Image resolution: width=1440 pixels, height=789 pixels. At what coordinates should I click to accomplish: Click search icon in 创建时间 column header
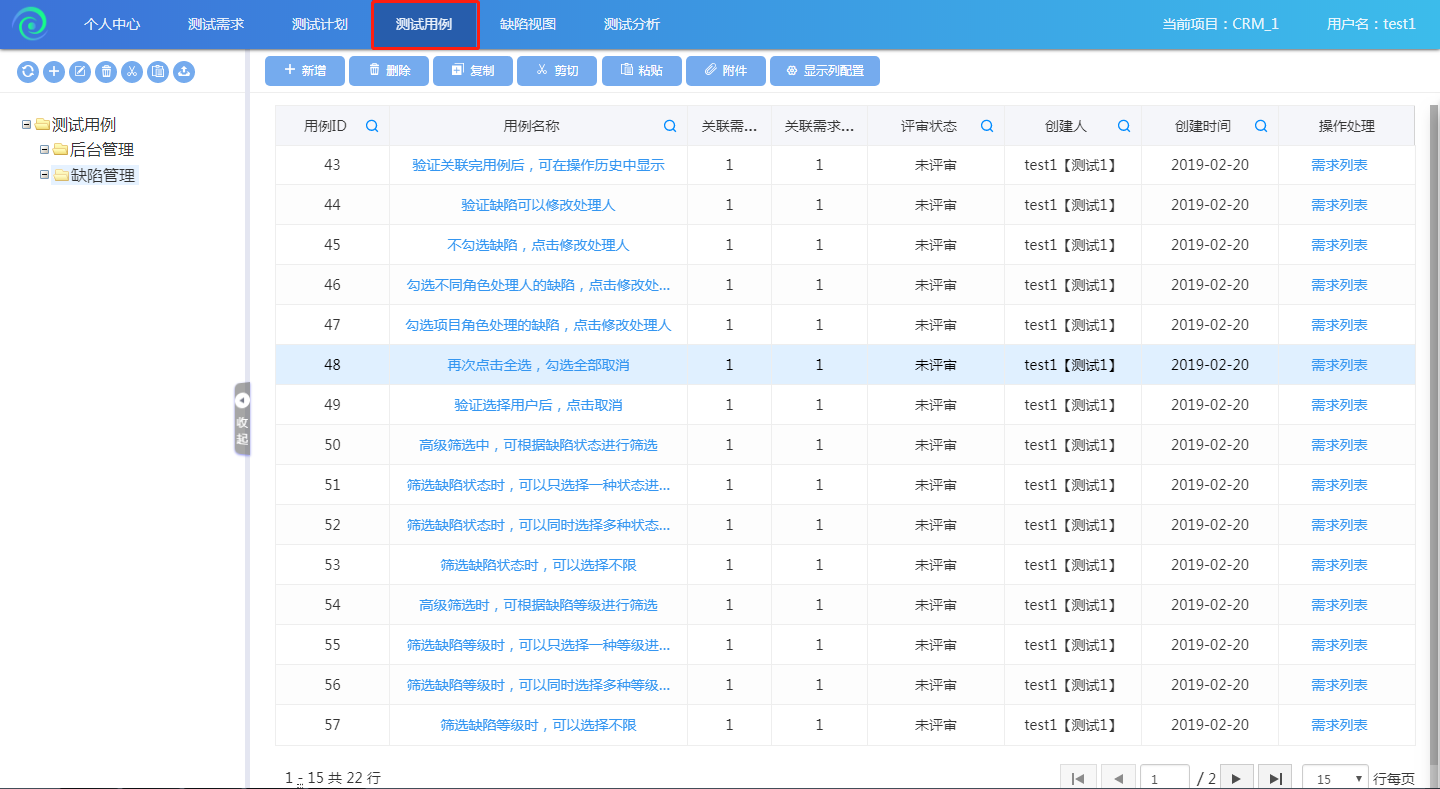tap(1261, 126)
